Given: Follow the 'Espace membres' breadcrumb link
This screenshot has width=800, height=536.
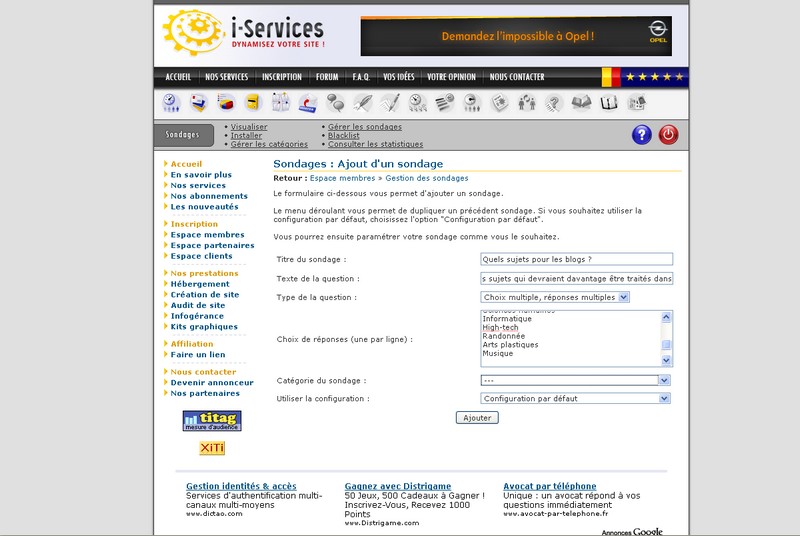Looking at the screenshot, I should click(x=342, y=178).
